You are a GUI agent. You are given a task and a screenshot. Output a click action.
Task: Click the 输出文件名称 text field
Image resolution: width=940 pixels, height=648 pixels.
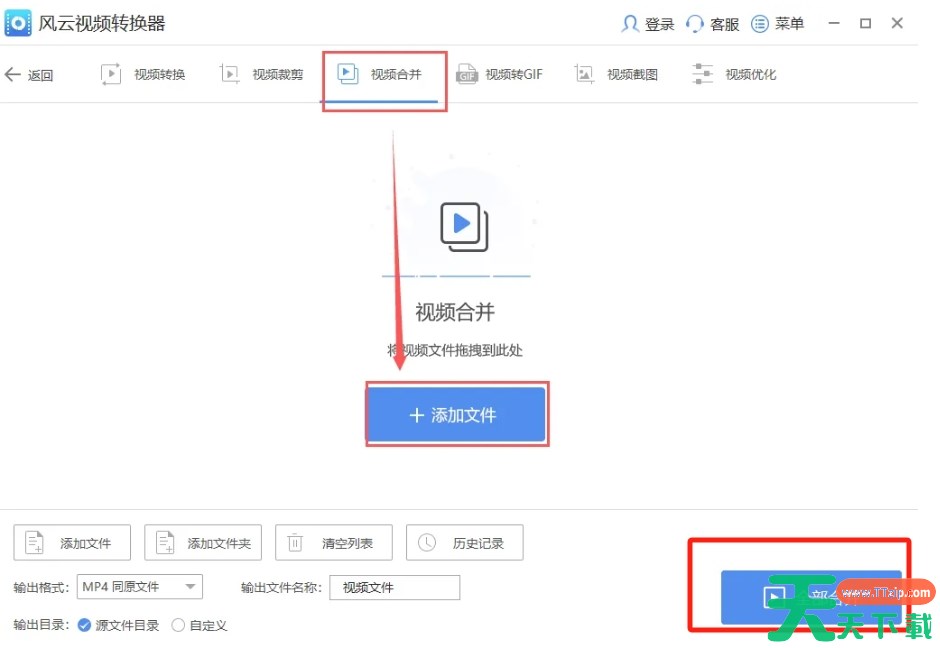click(395, 587)
